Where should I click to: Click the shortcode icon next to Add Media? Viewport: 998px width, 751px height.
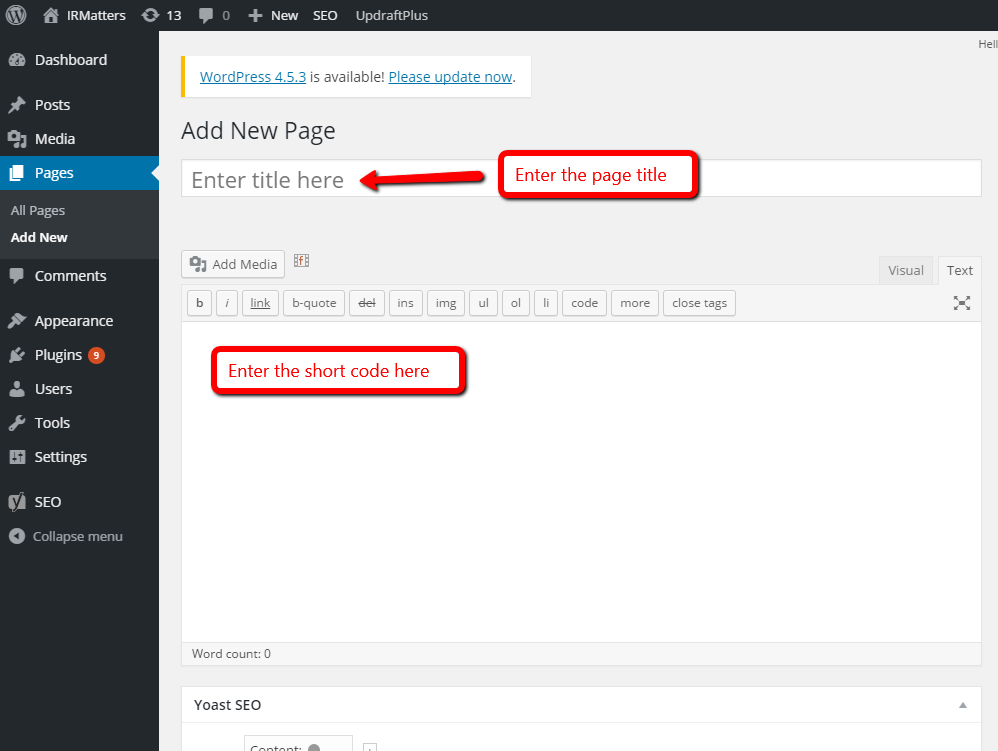pos(301,261)
